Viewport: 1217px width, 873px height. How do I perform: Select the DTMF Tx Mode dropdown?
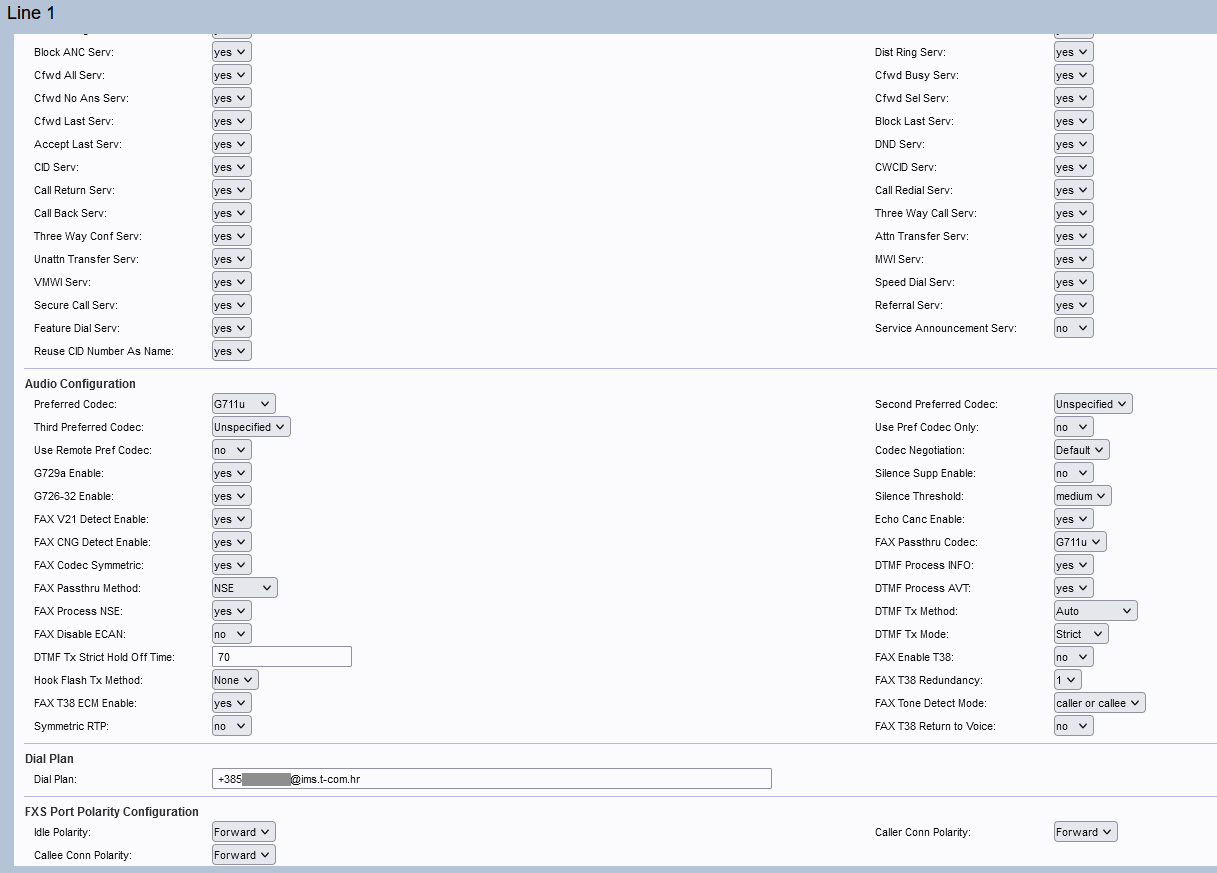click(x=1080, y=634)
